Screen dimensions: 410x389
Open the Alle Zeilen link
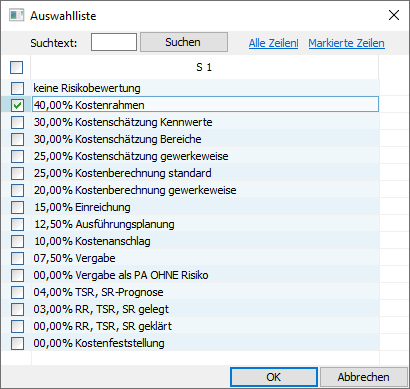click(x=273, y=43)
